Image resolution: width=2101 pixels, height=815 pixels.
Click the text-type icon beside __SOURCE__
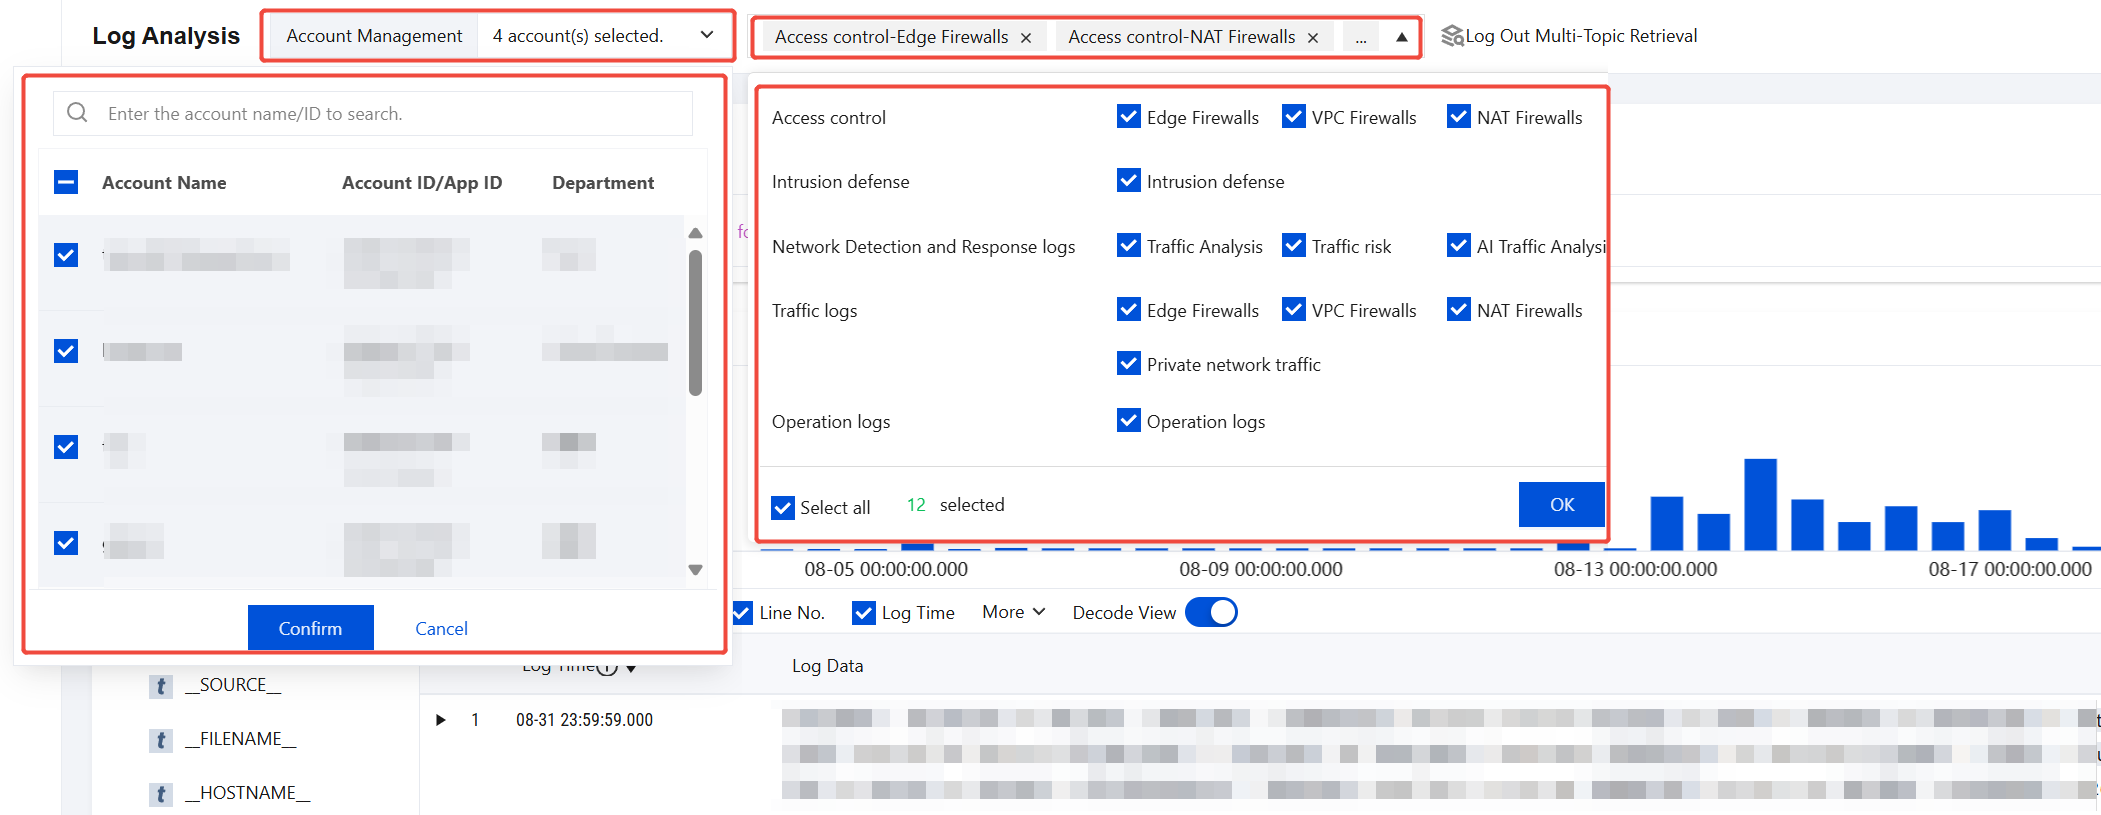coord(160,686)
